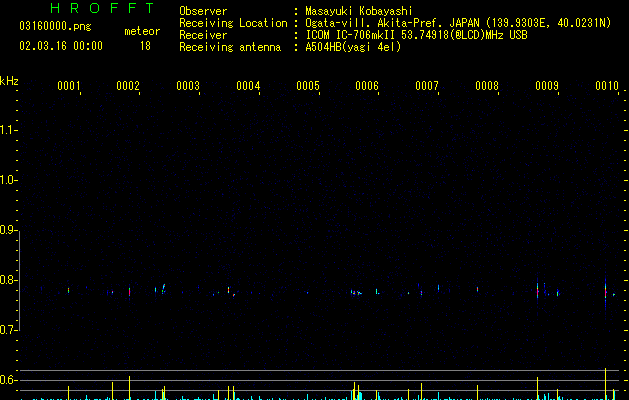Click time marker 0009

547,86
